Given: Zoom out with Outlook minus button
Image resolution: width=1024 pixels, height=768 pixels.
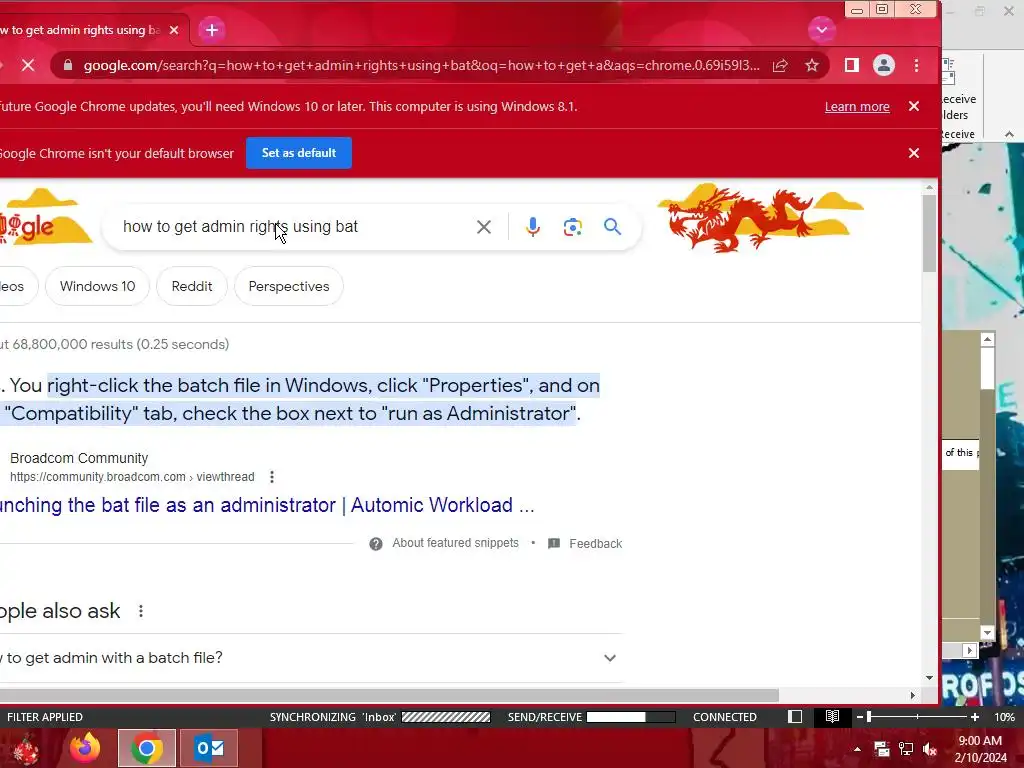Looking at the screenshot, I should 860,717.
